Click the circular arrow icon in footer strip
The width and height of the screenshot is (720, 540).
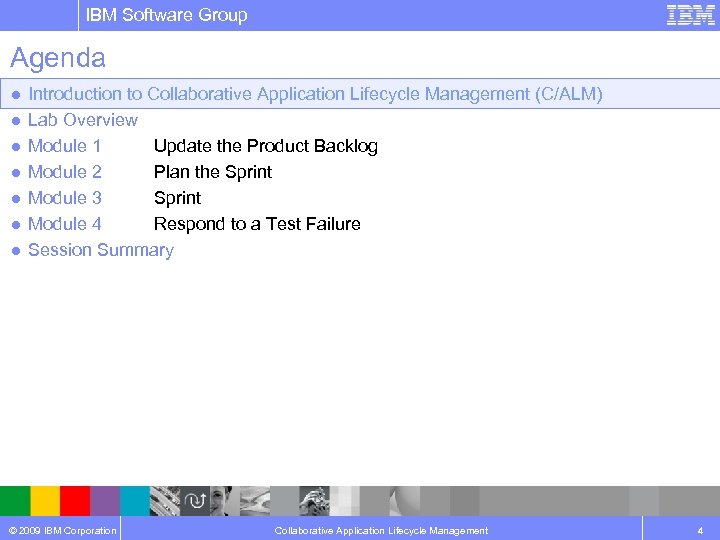click(x=196, y=500)
